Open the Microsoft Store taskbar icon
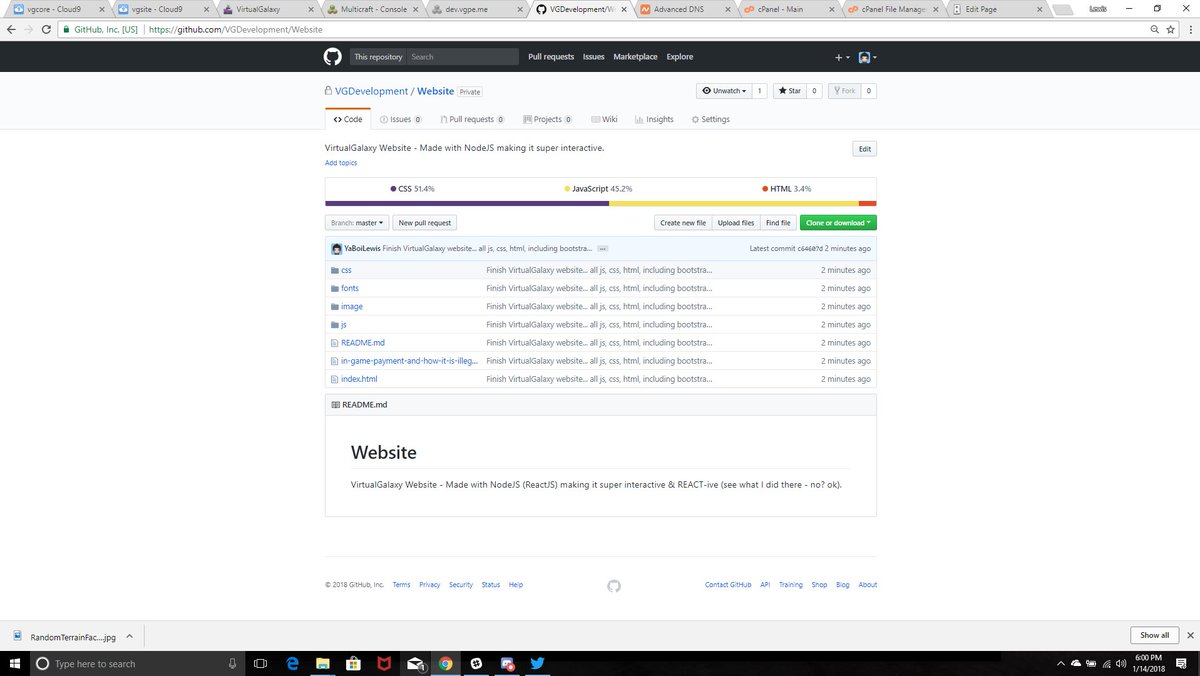Viewport: 1200px width, 676px height. pyautogui.click(x=353, y=663)
